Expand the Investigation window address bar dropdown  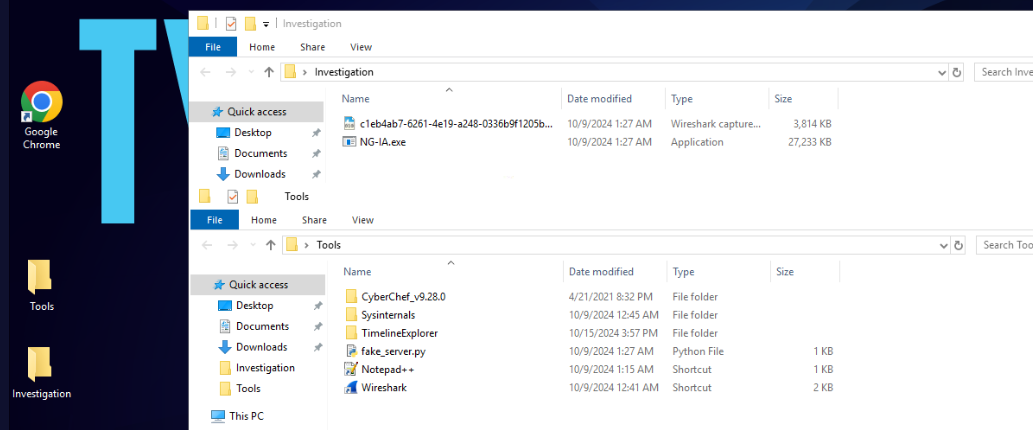942,72
